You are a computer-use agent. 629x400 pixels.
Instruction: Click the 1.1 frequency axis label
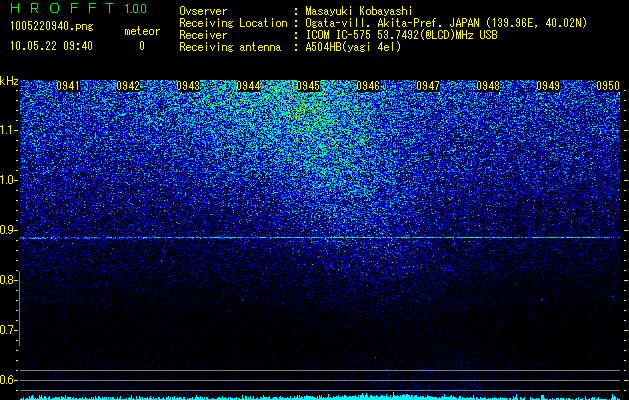coord(8,130)
